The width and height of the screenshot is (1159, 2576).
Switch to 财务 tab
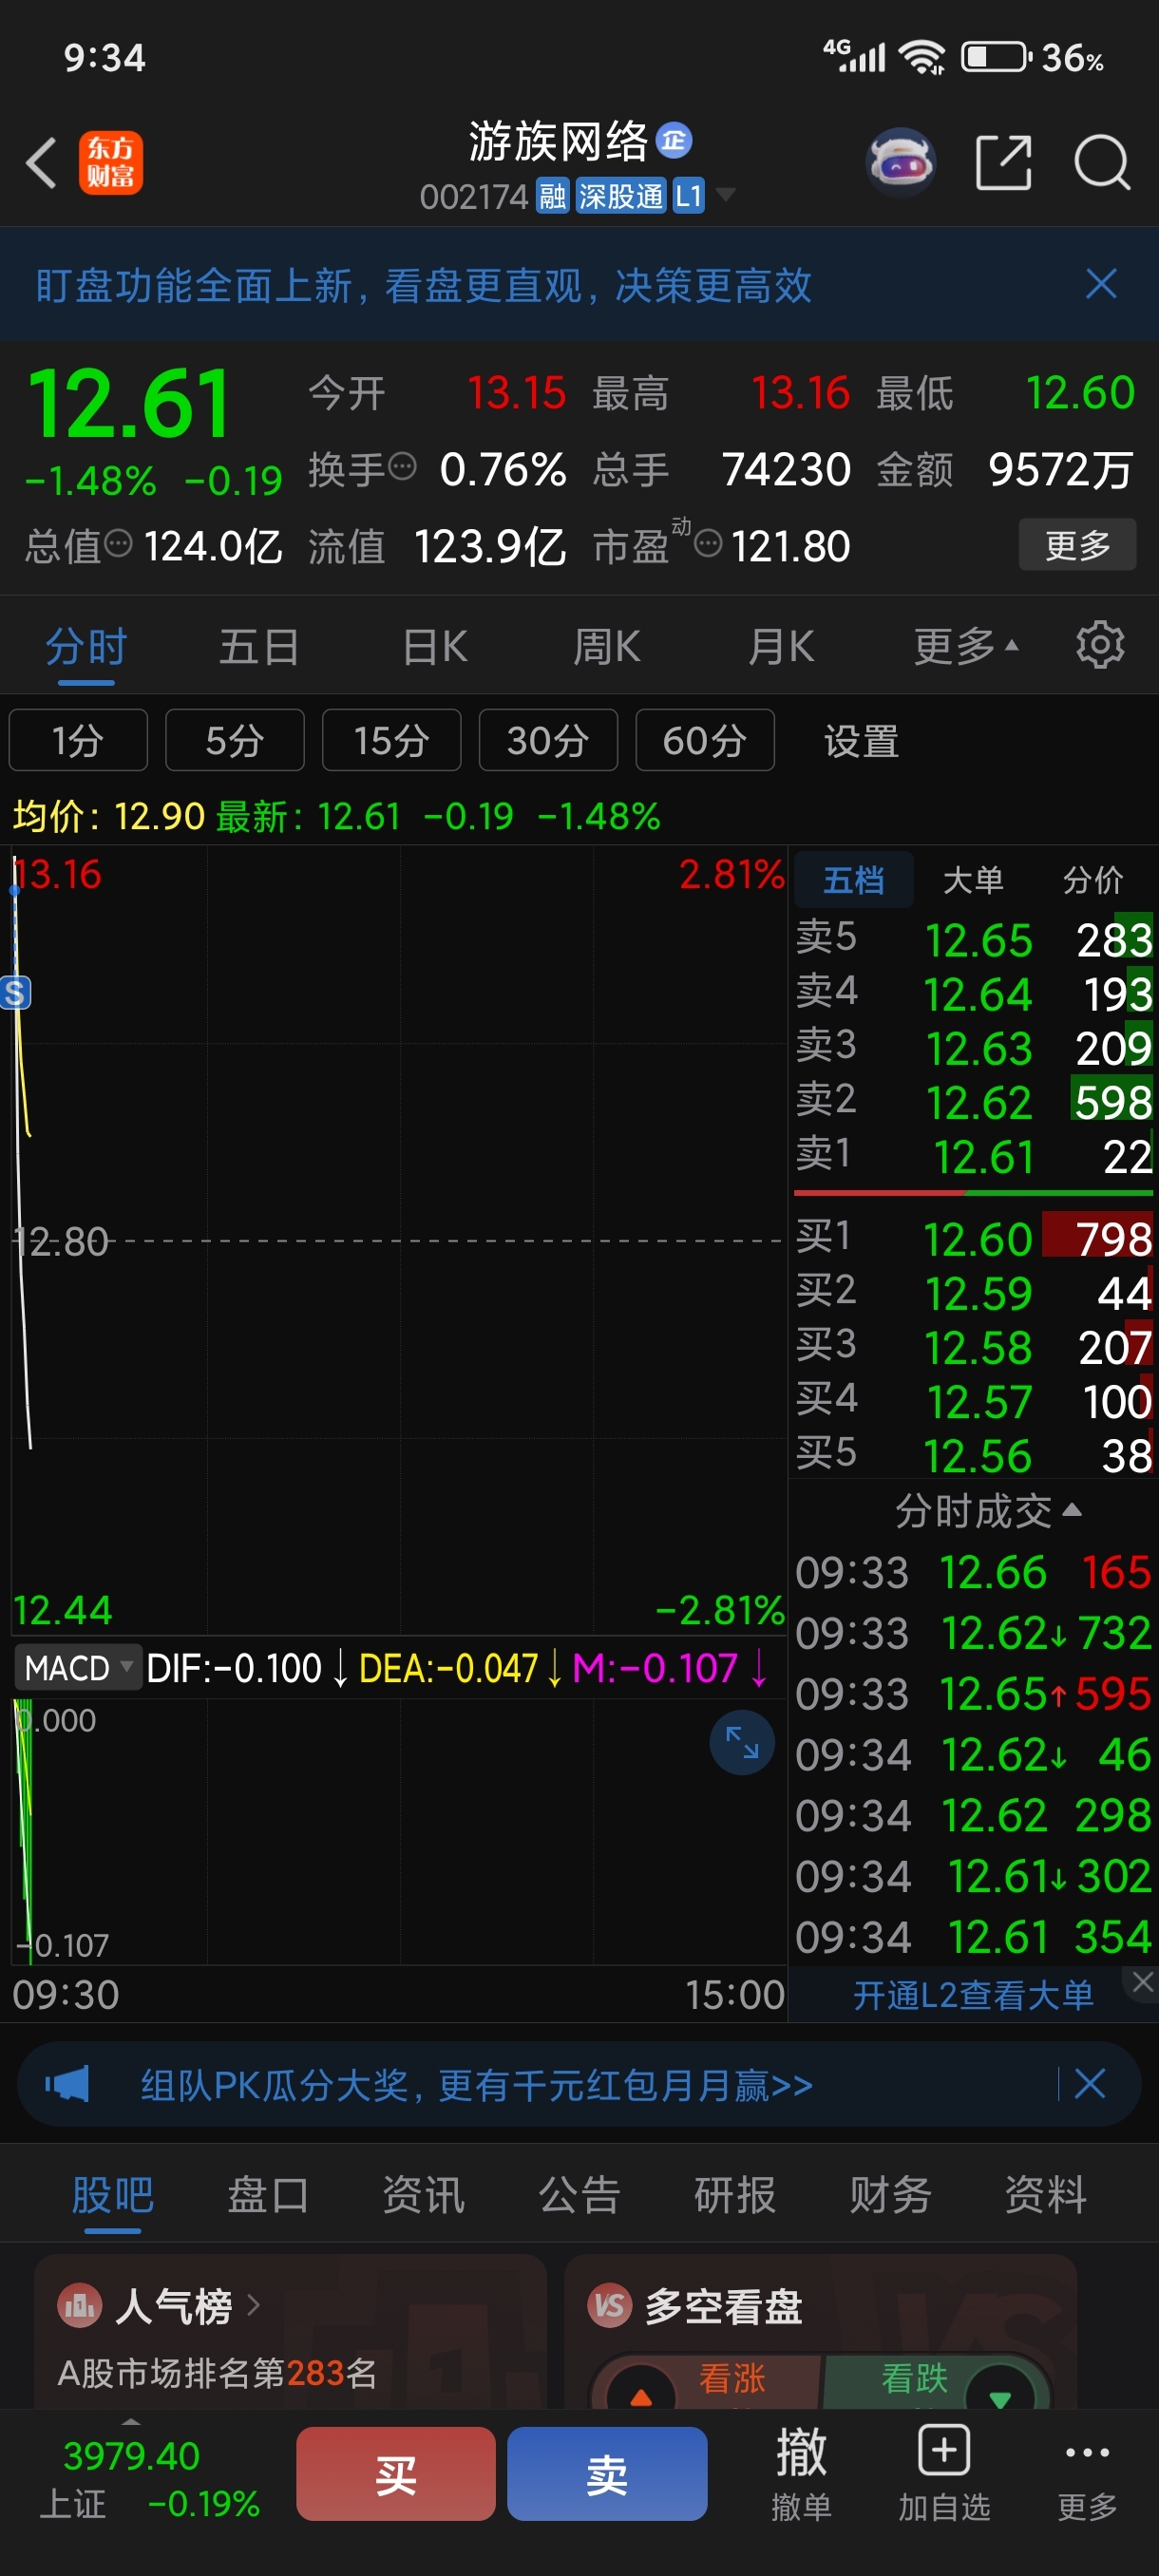click(890, 2195)
